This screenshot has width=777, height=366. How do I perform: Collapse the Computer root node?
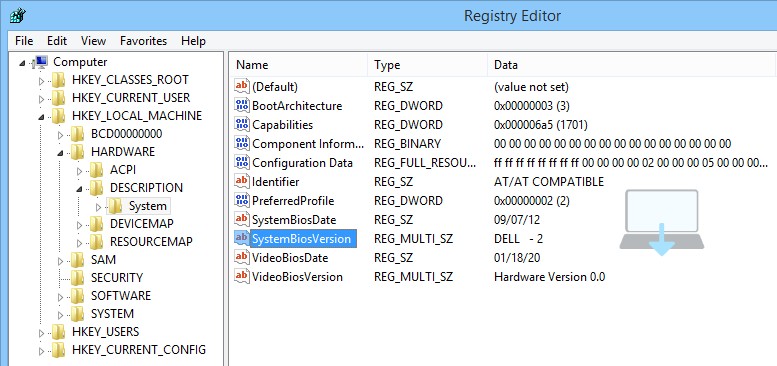22,63
